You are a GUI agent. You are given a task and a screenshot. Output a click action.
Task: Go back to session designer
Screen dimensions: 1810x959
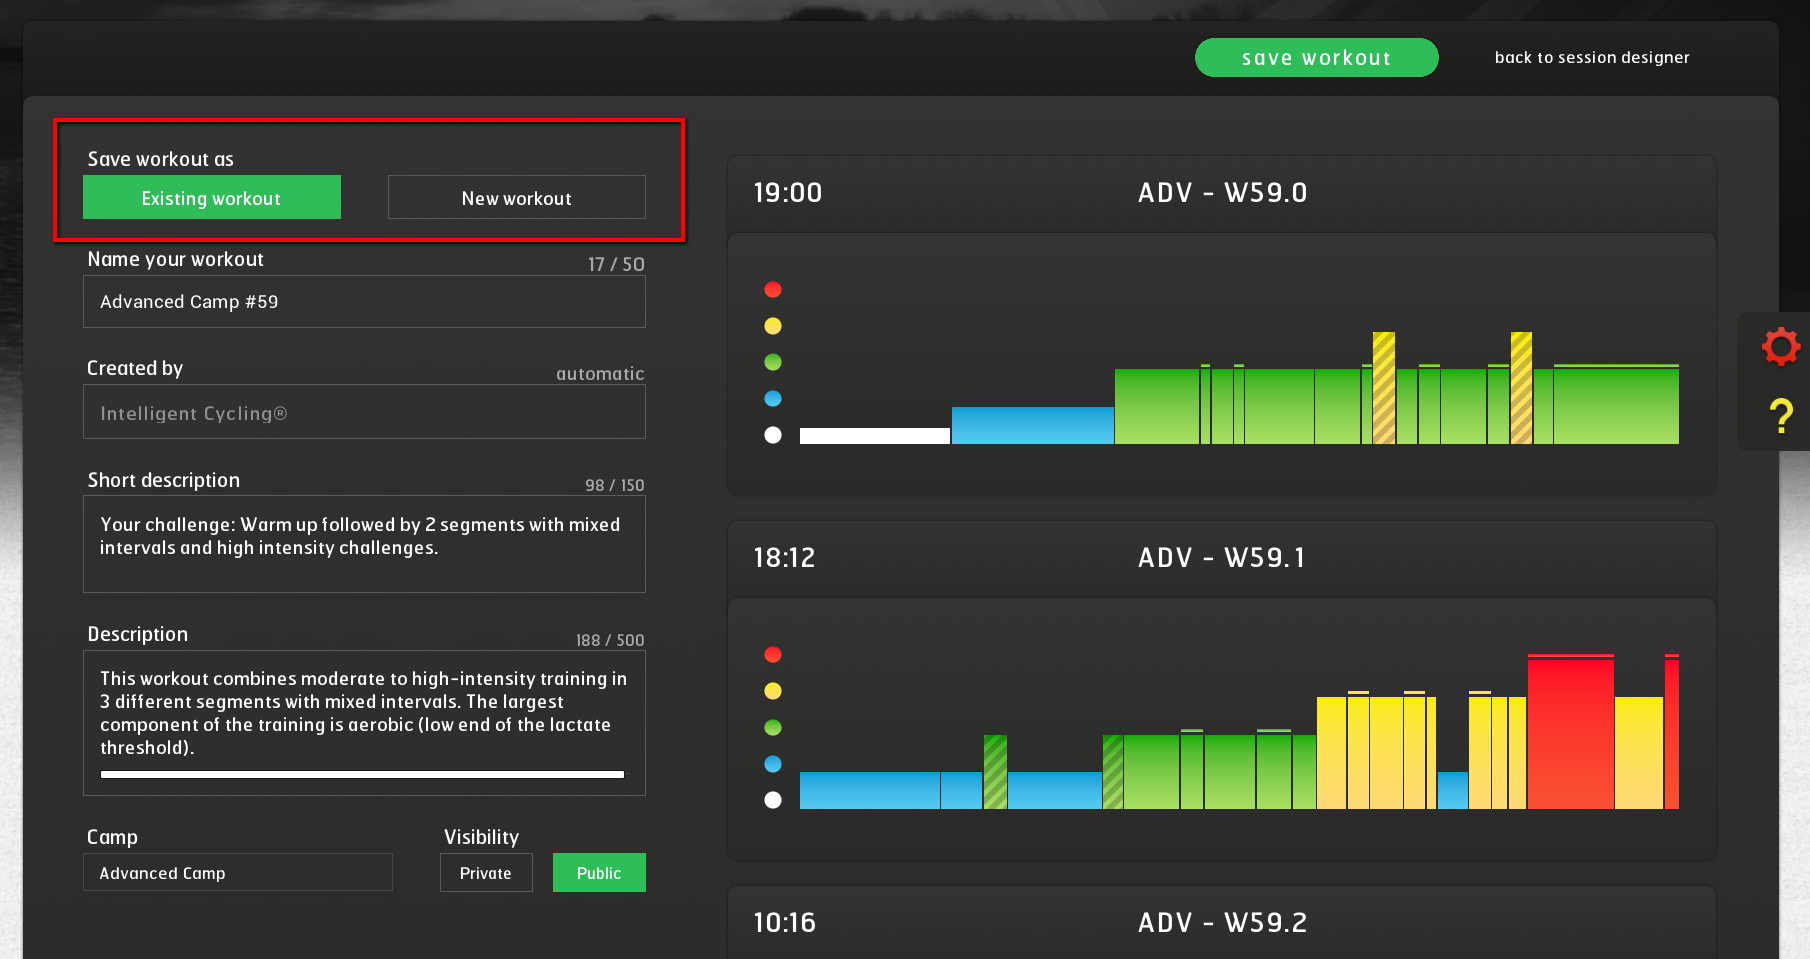(x=1591, y=58)
